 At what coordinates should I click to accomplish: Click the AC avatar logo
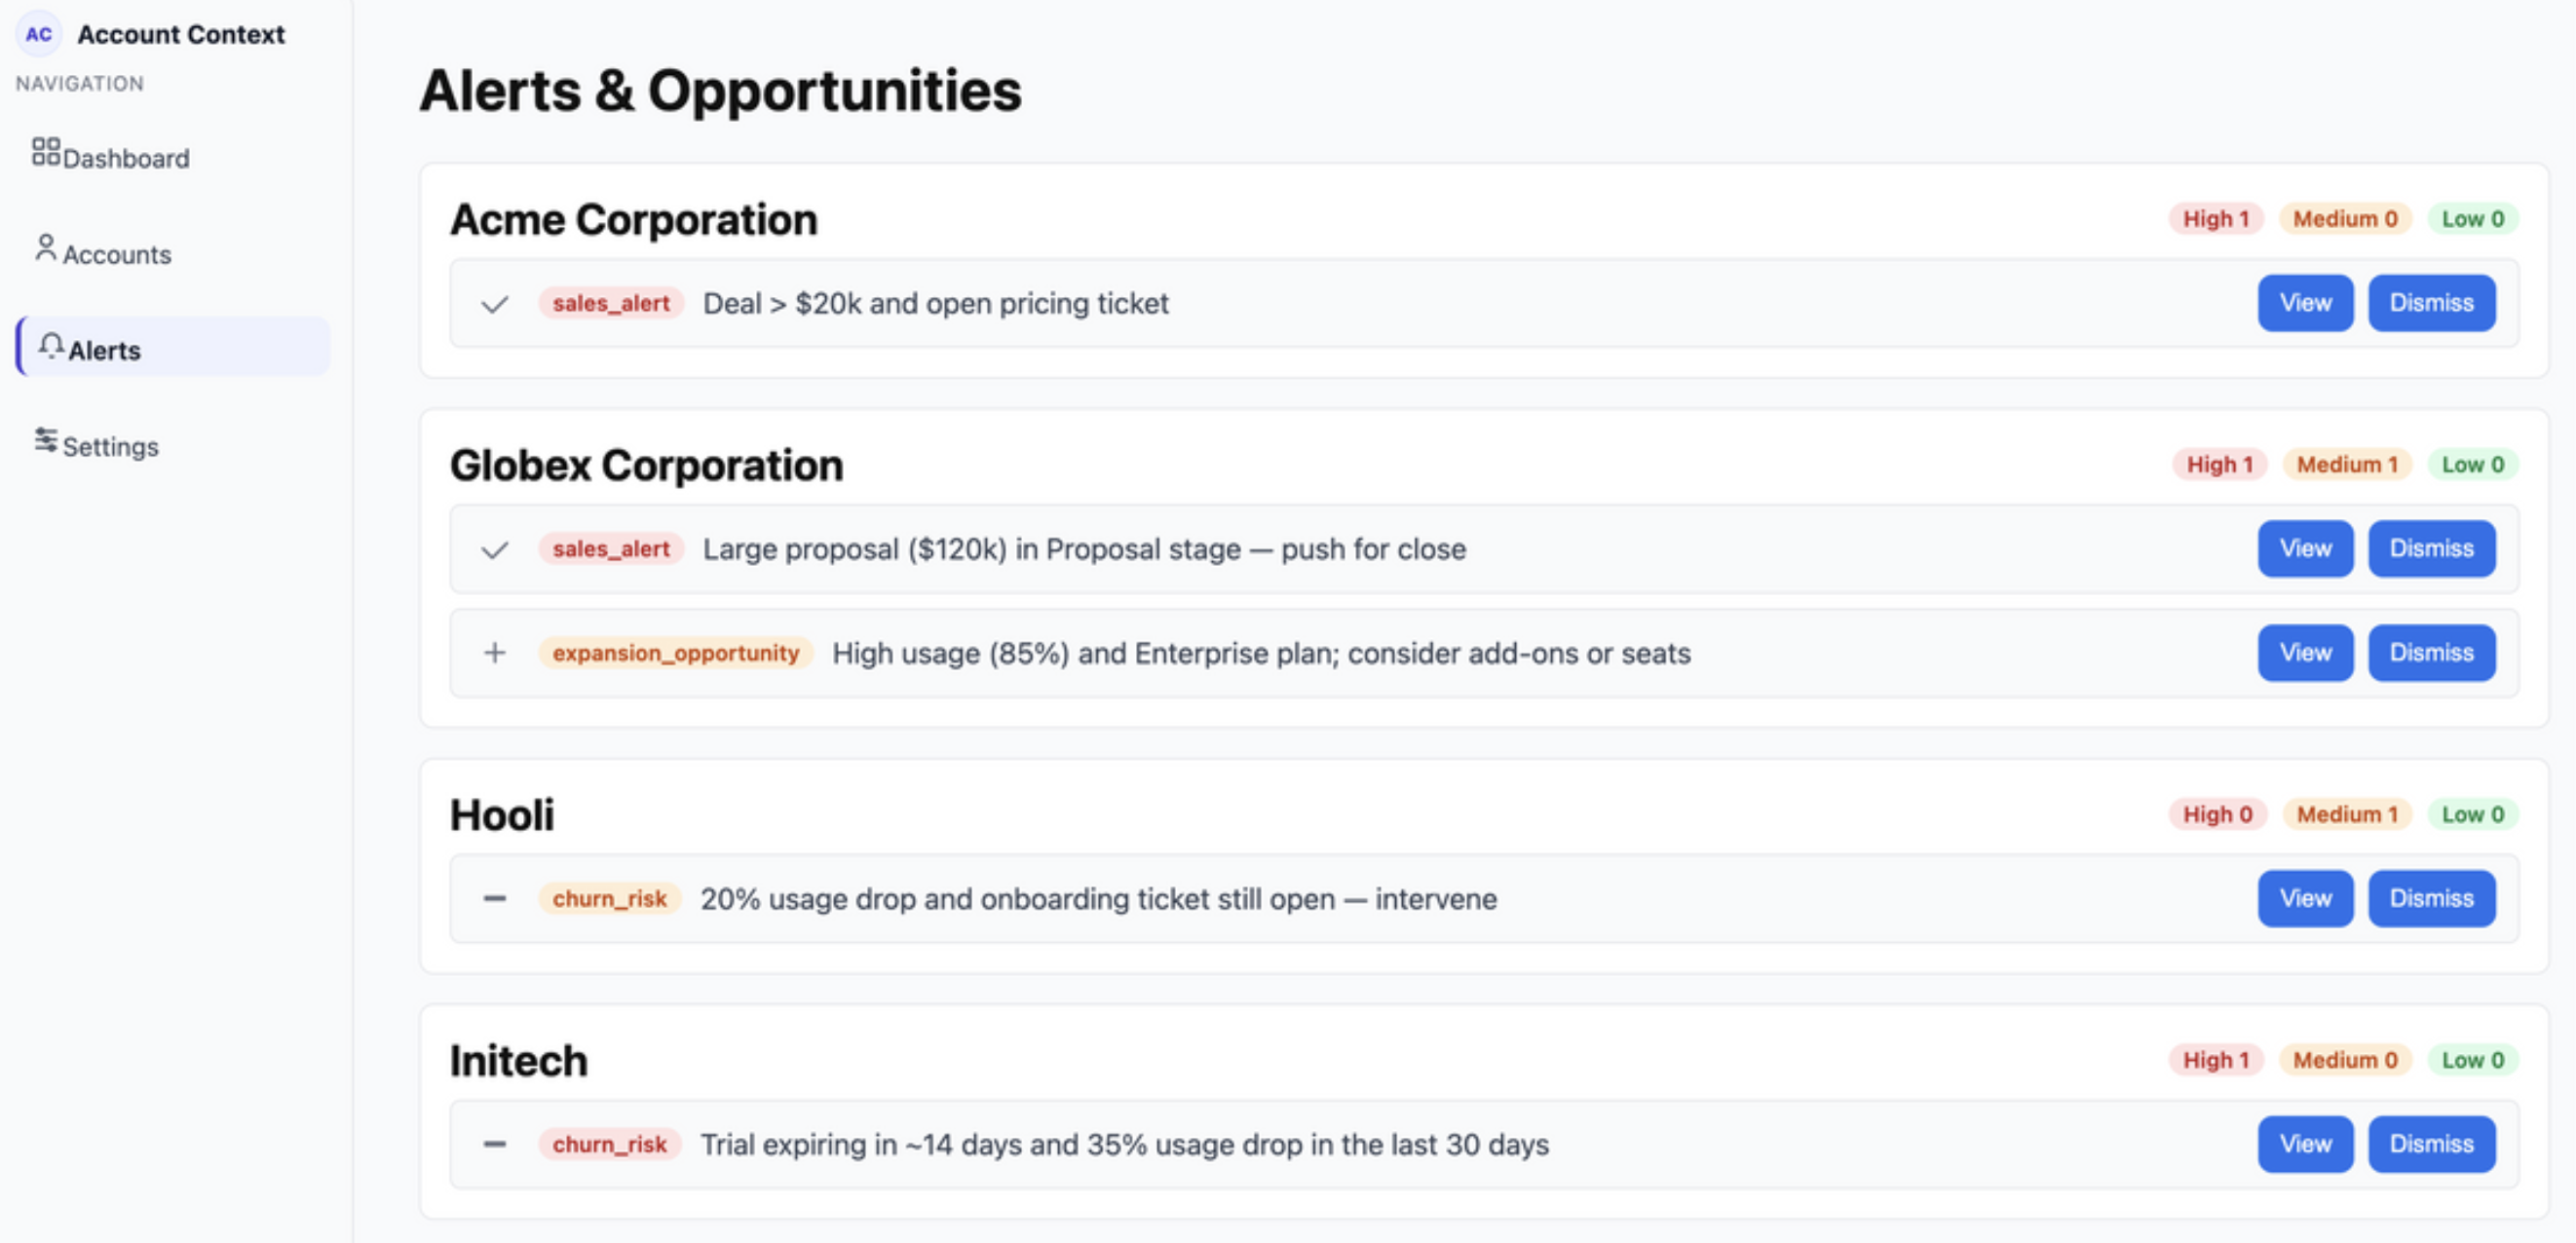39,34
